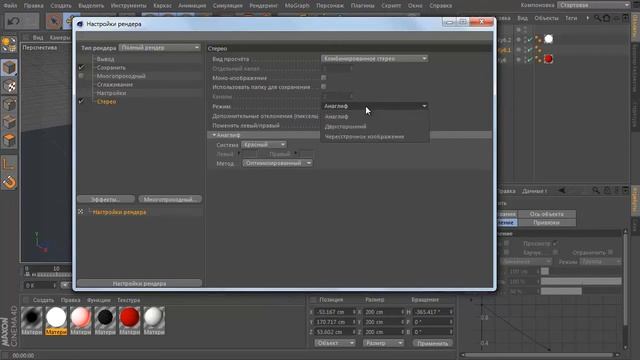Adjust the 100 cm slider in attributes panel
The height and width of the screenshot is (360, 640).
coord(581,271)
